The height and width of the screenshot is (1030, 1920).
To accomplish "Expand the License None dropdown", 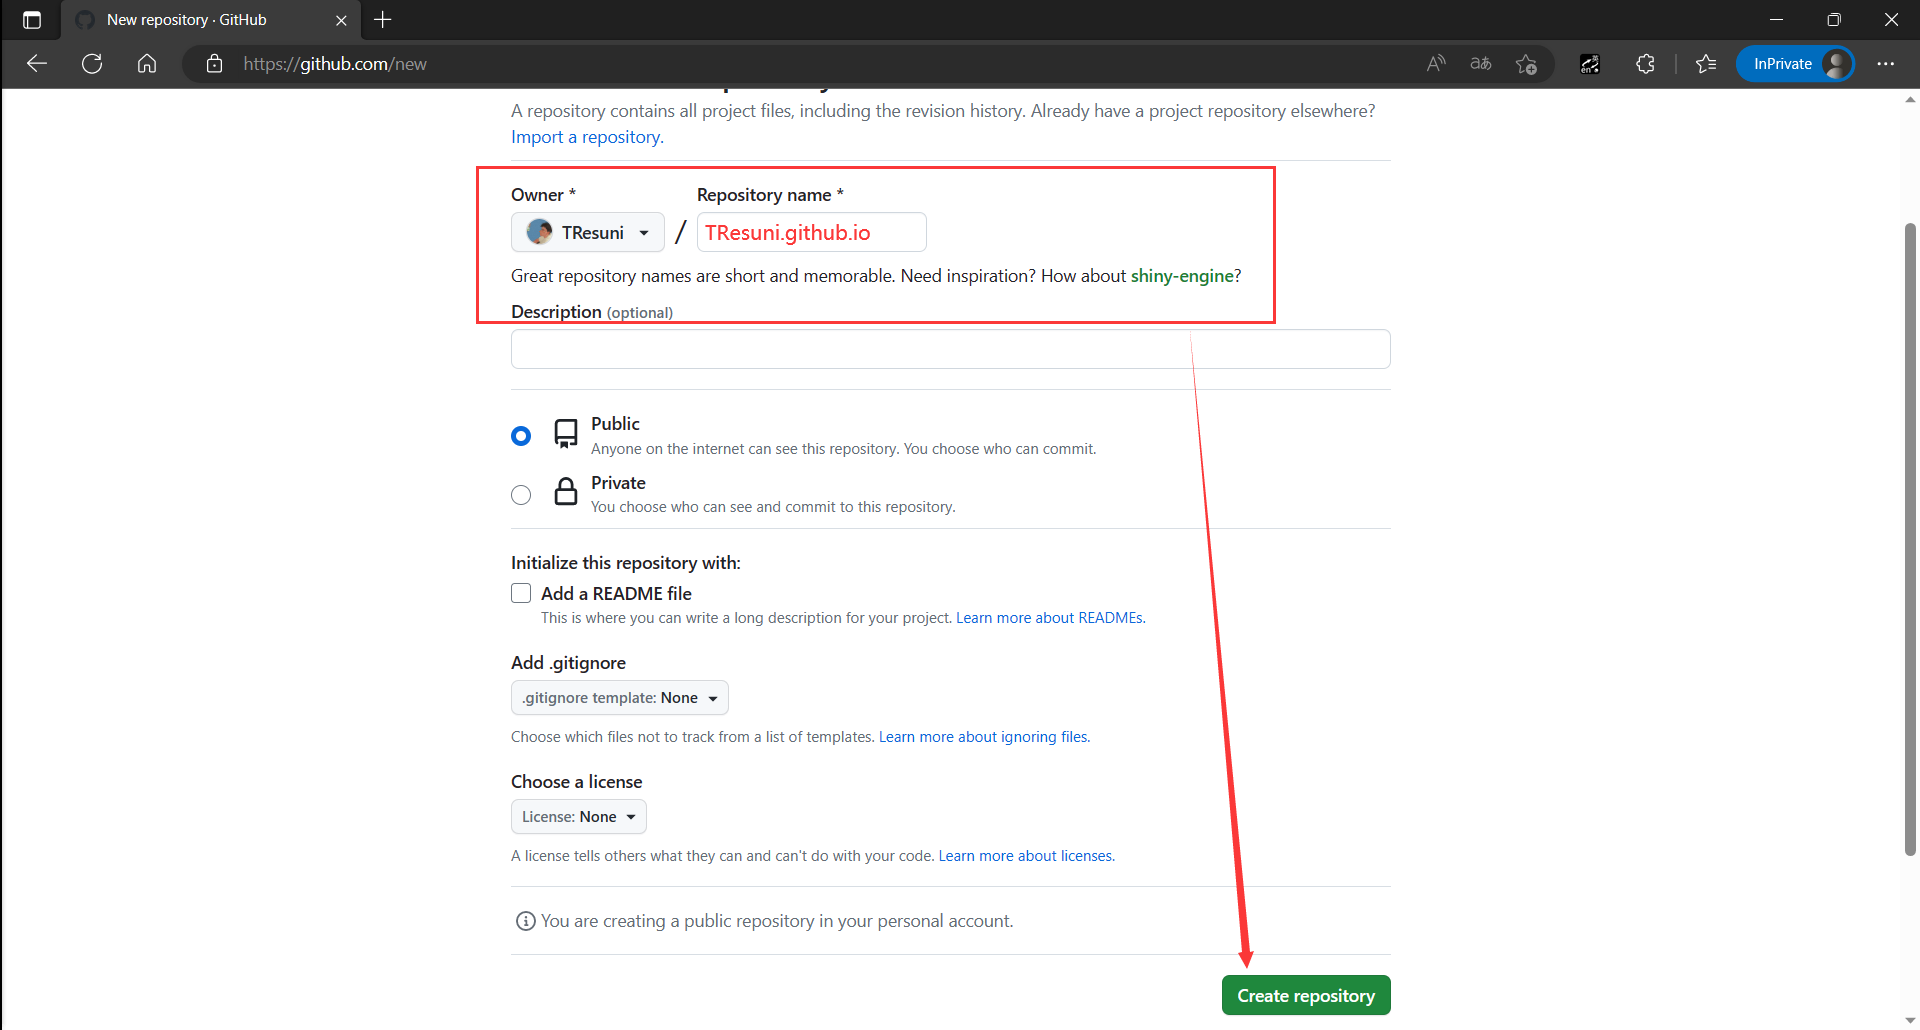I will point(579,817).
